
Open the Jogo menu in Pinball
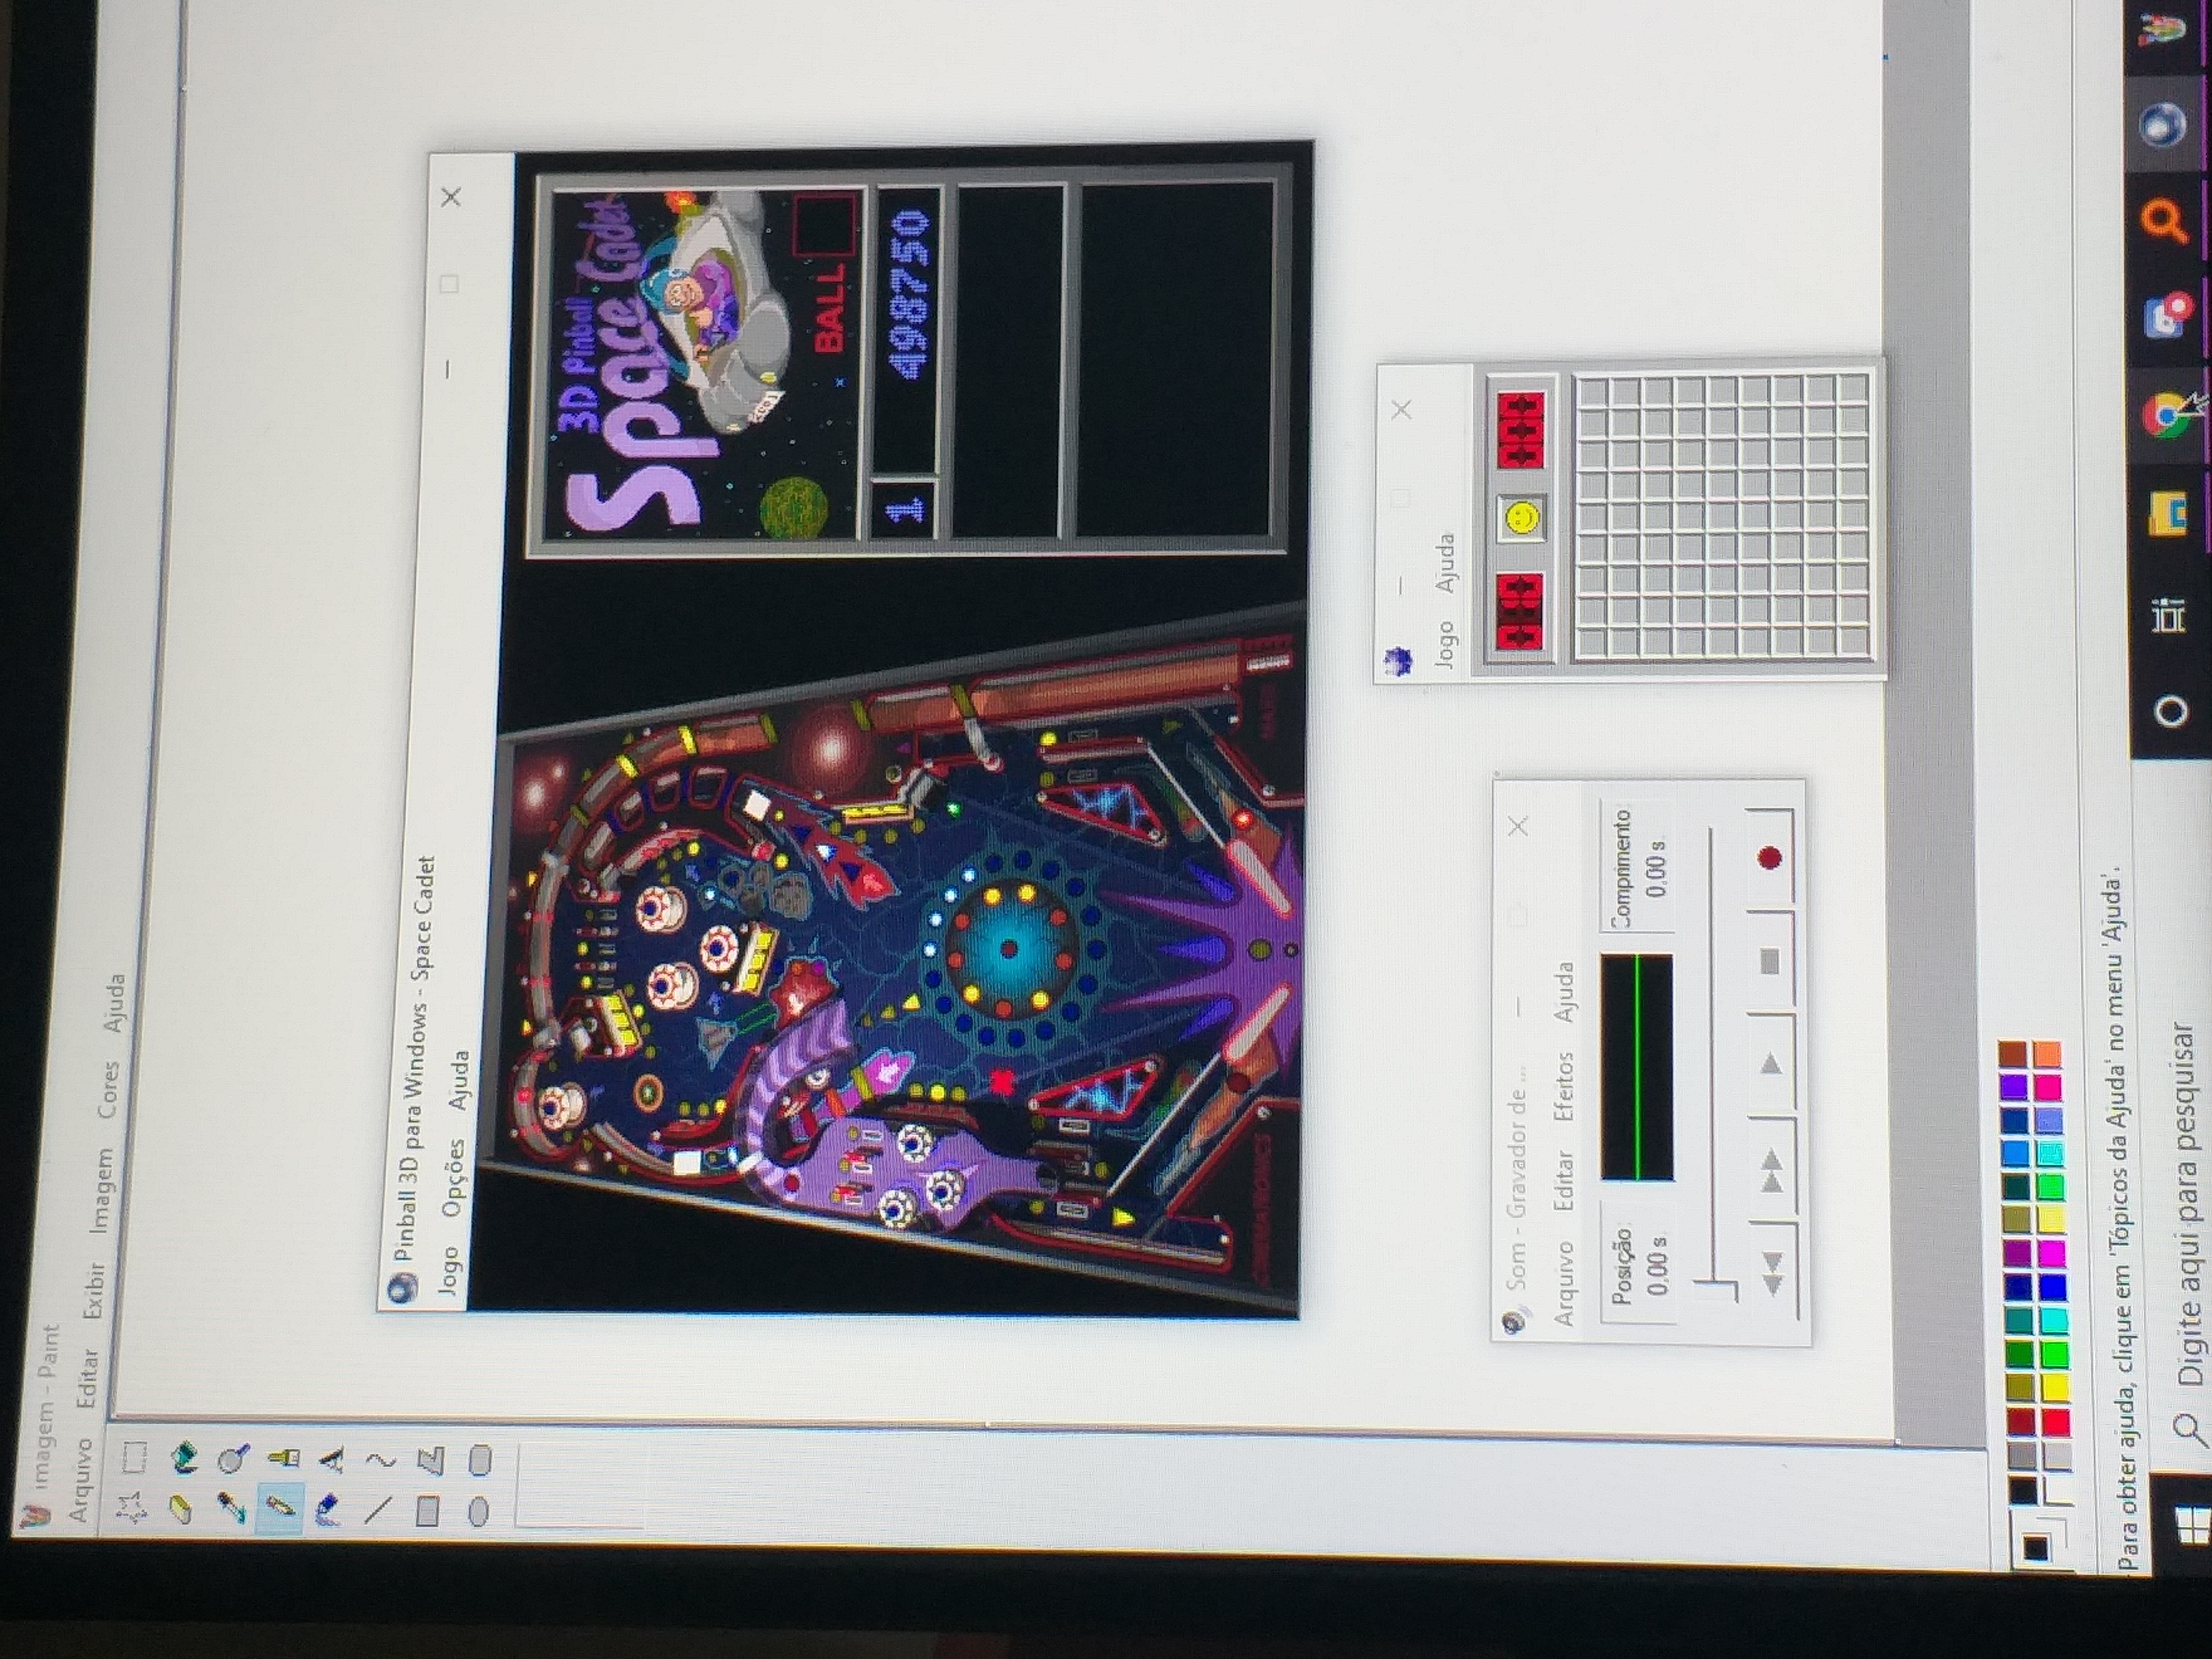coord(449,1271)
